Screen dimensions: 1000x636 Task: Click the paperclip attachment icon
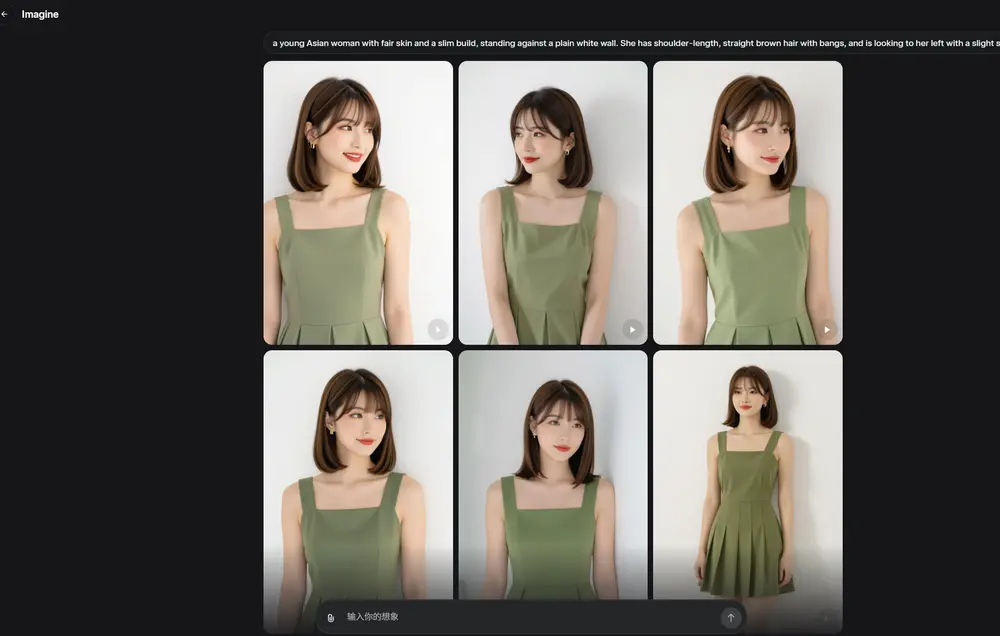click(x=331, y=618)
